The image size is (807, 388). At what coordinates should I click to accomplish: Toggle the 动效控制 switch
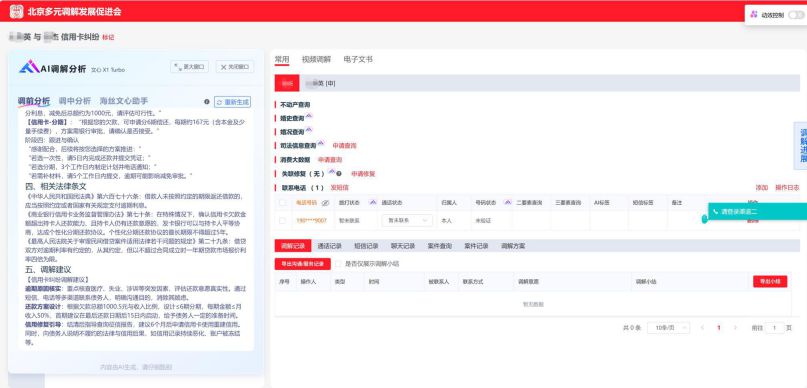[x=795, y=15]
